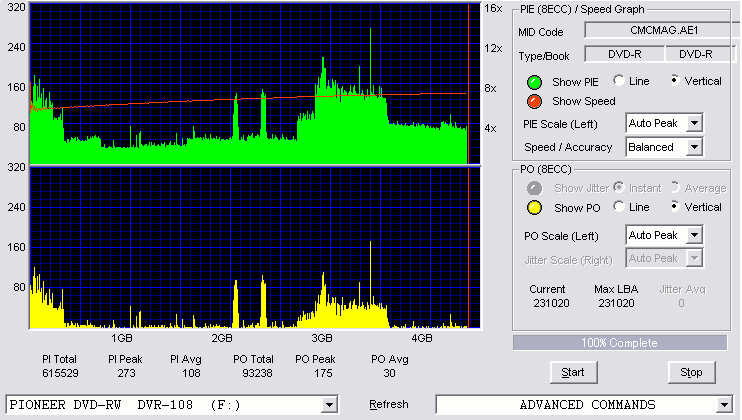Click the Stop button
The width and height of the screenshot is (742, 420).
click(691, 373)
